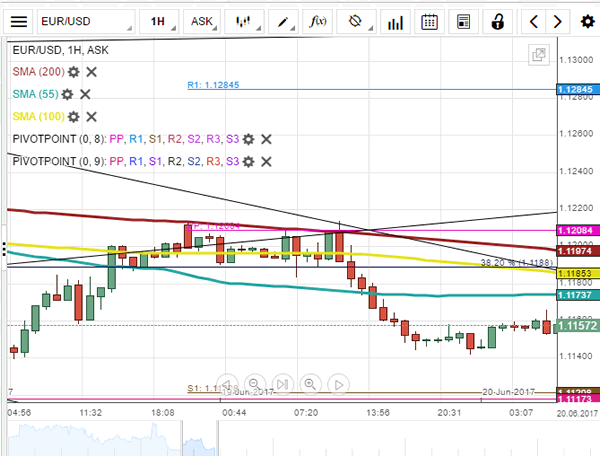Click the SMA (200) legend label
Viewport: 600px width, 457px height.
tap(39, 72)
